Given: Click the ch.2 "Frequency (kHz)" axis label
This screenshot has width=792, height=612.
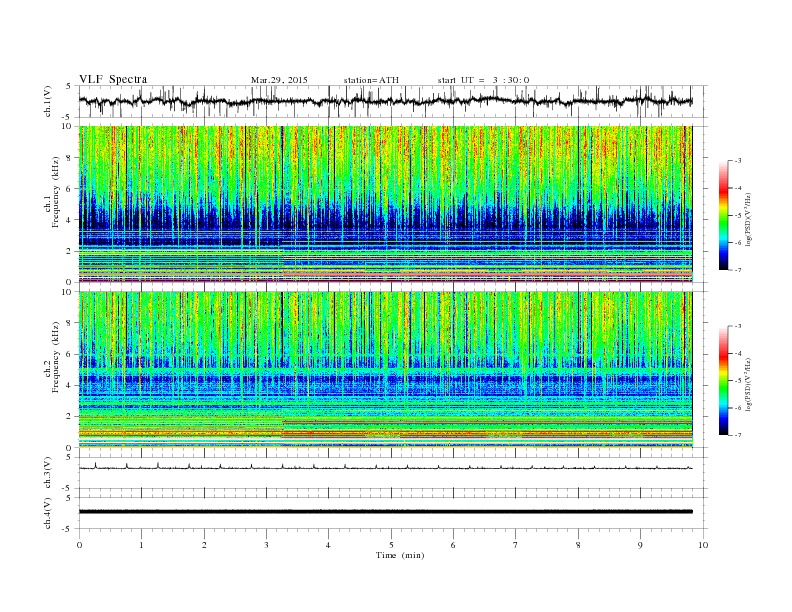Looking at the screenshot, I should pyautogui.click(x=55, y=357).
